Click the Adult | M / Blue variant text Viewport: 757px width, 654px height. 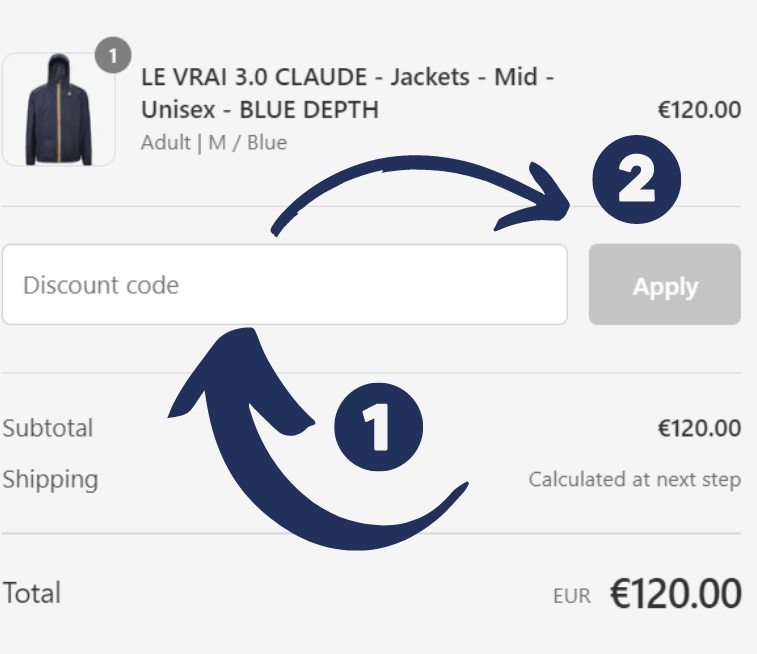point(214,143)
